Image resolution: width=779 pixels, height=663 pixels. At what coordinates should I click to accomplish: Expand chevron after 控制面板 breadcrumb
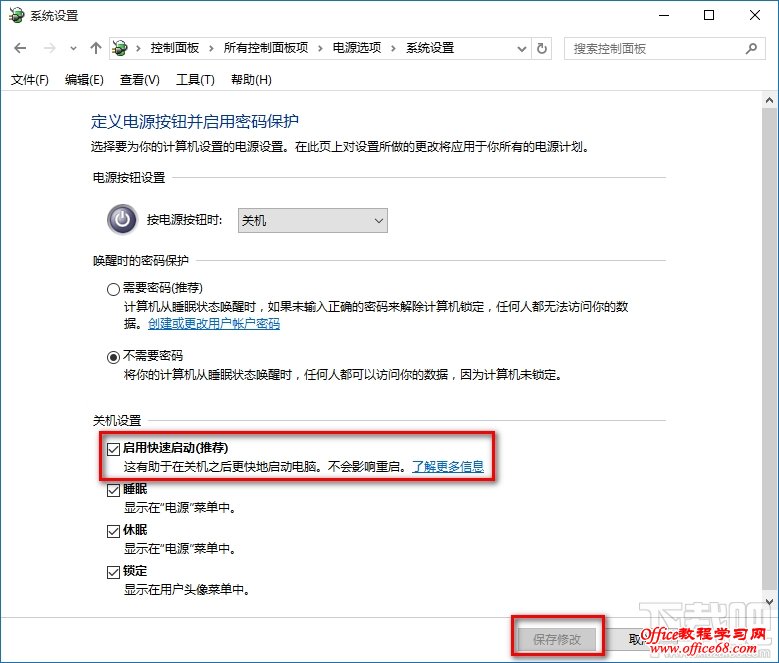click(212, 49)
